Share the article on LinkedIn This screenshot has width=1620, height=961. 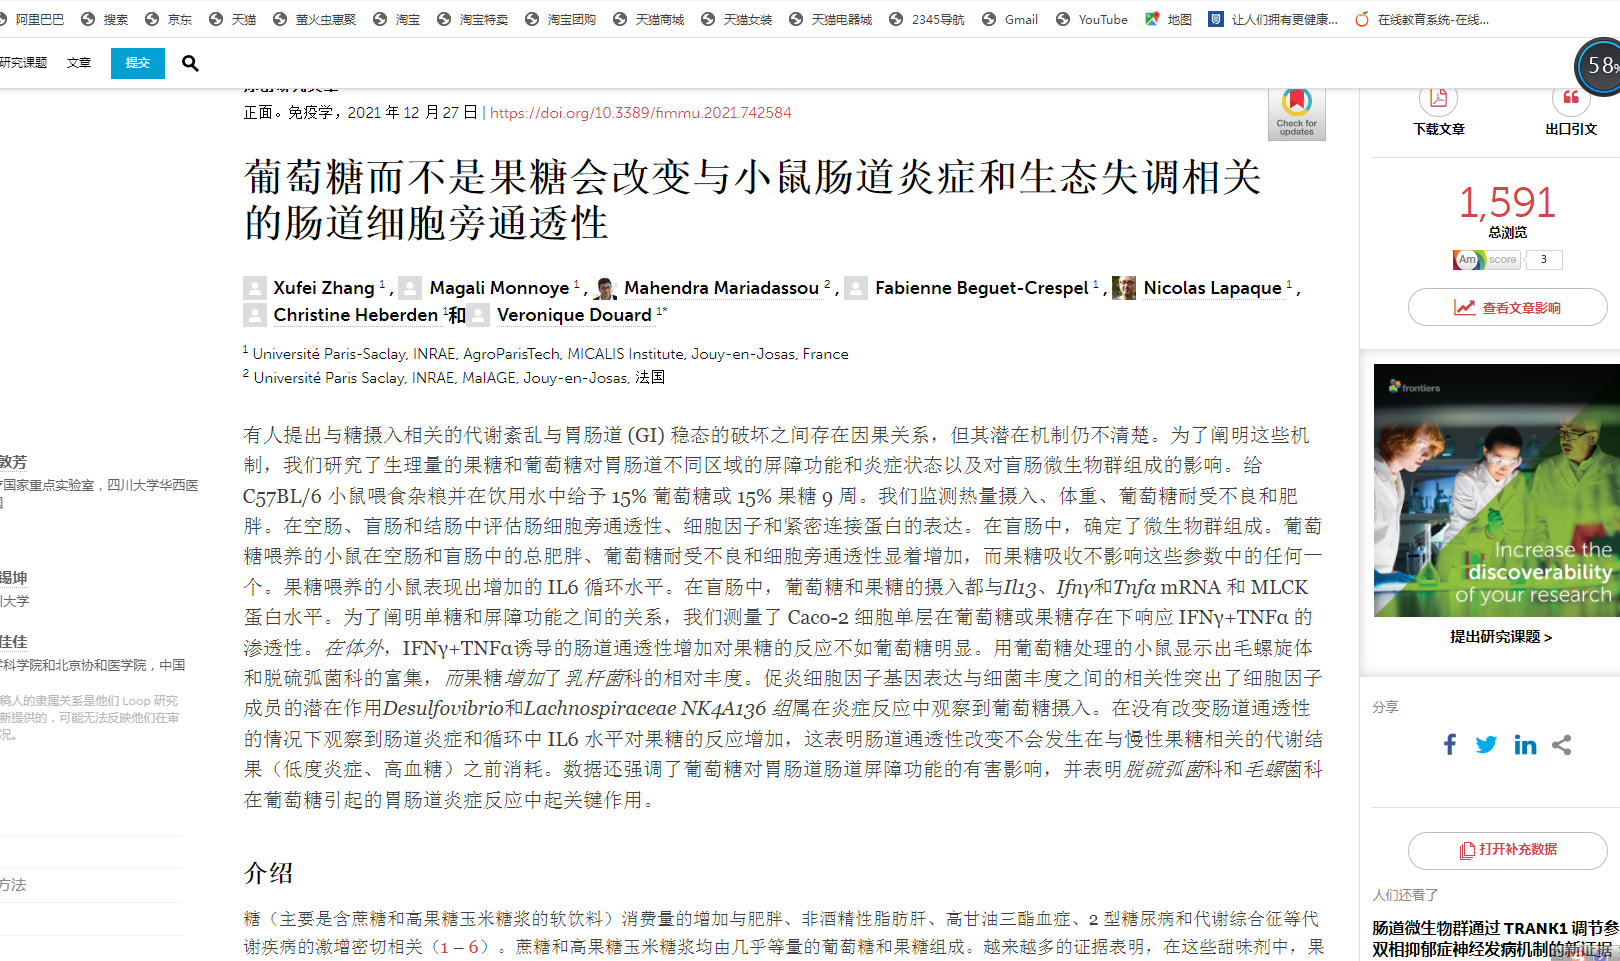coord(1525,744)
